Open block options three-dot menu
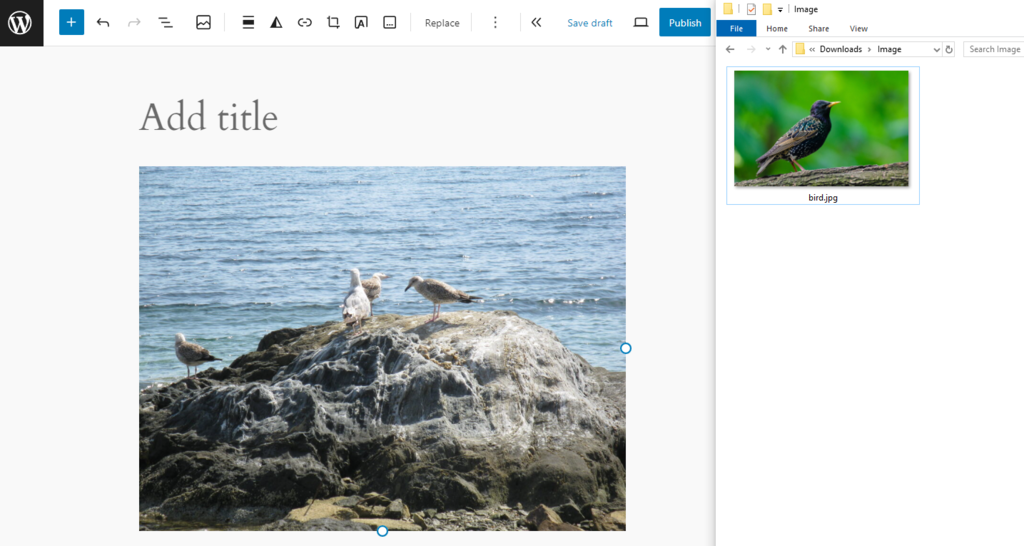This screenshot has width=1024, height=546. click(x=495, y=22)
